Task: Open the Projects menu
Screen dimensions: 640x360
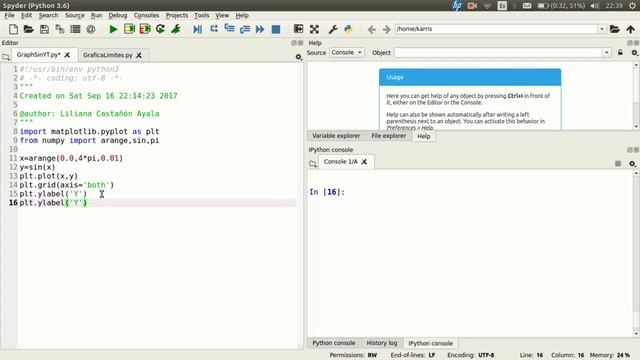Action: [x=177, y=15]
